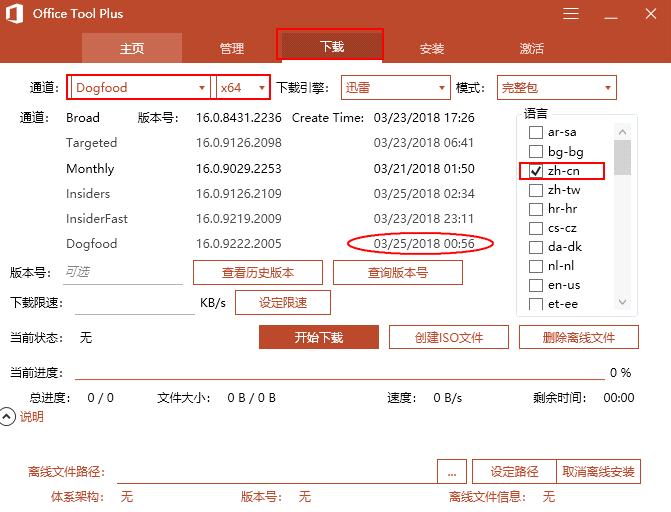Check the nl-nl language box
671x512 pixels.
coord(535,266)
